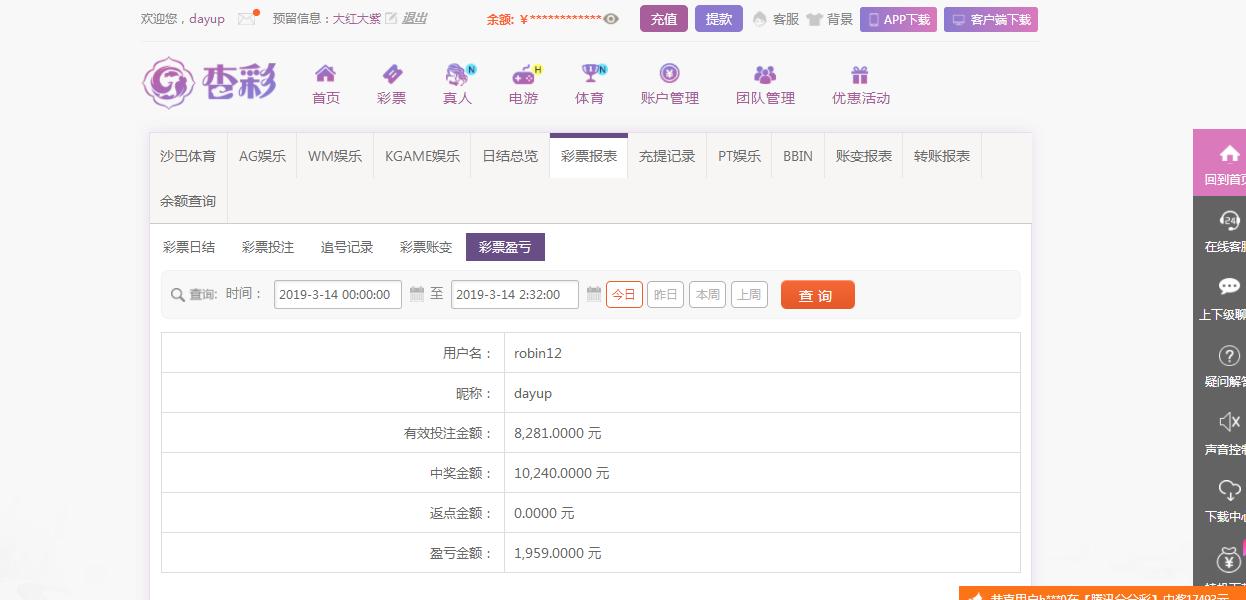This screenshot has width=1246, height=600.
Task: Open 优惠活动 gift icon
Action: pyautogui.click(x=860, y=75)
